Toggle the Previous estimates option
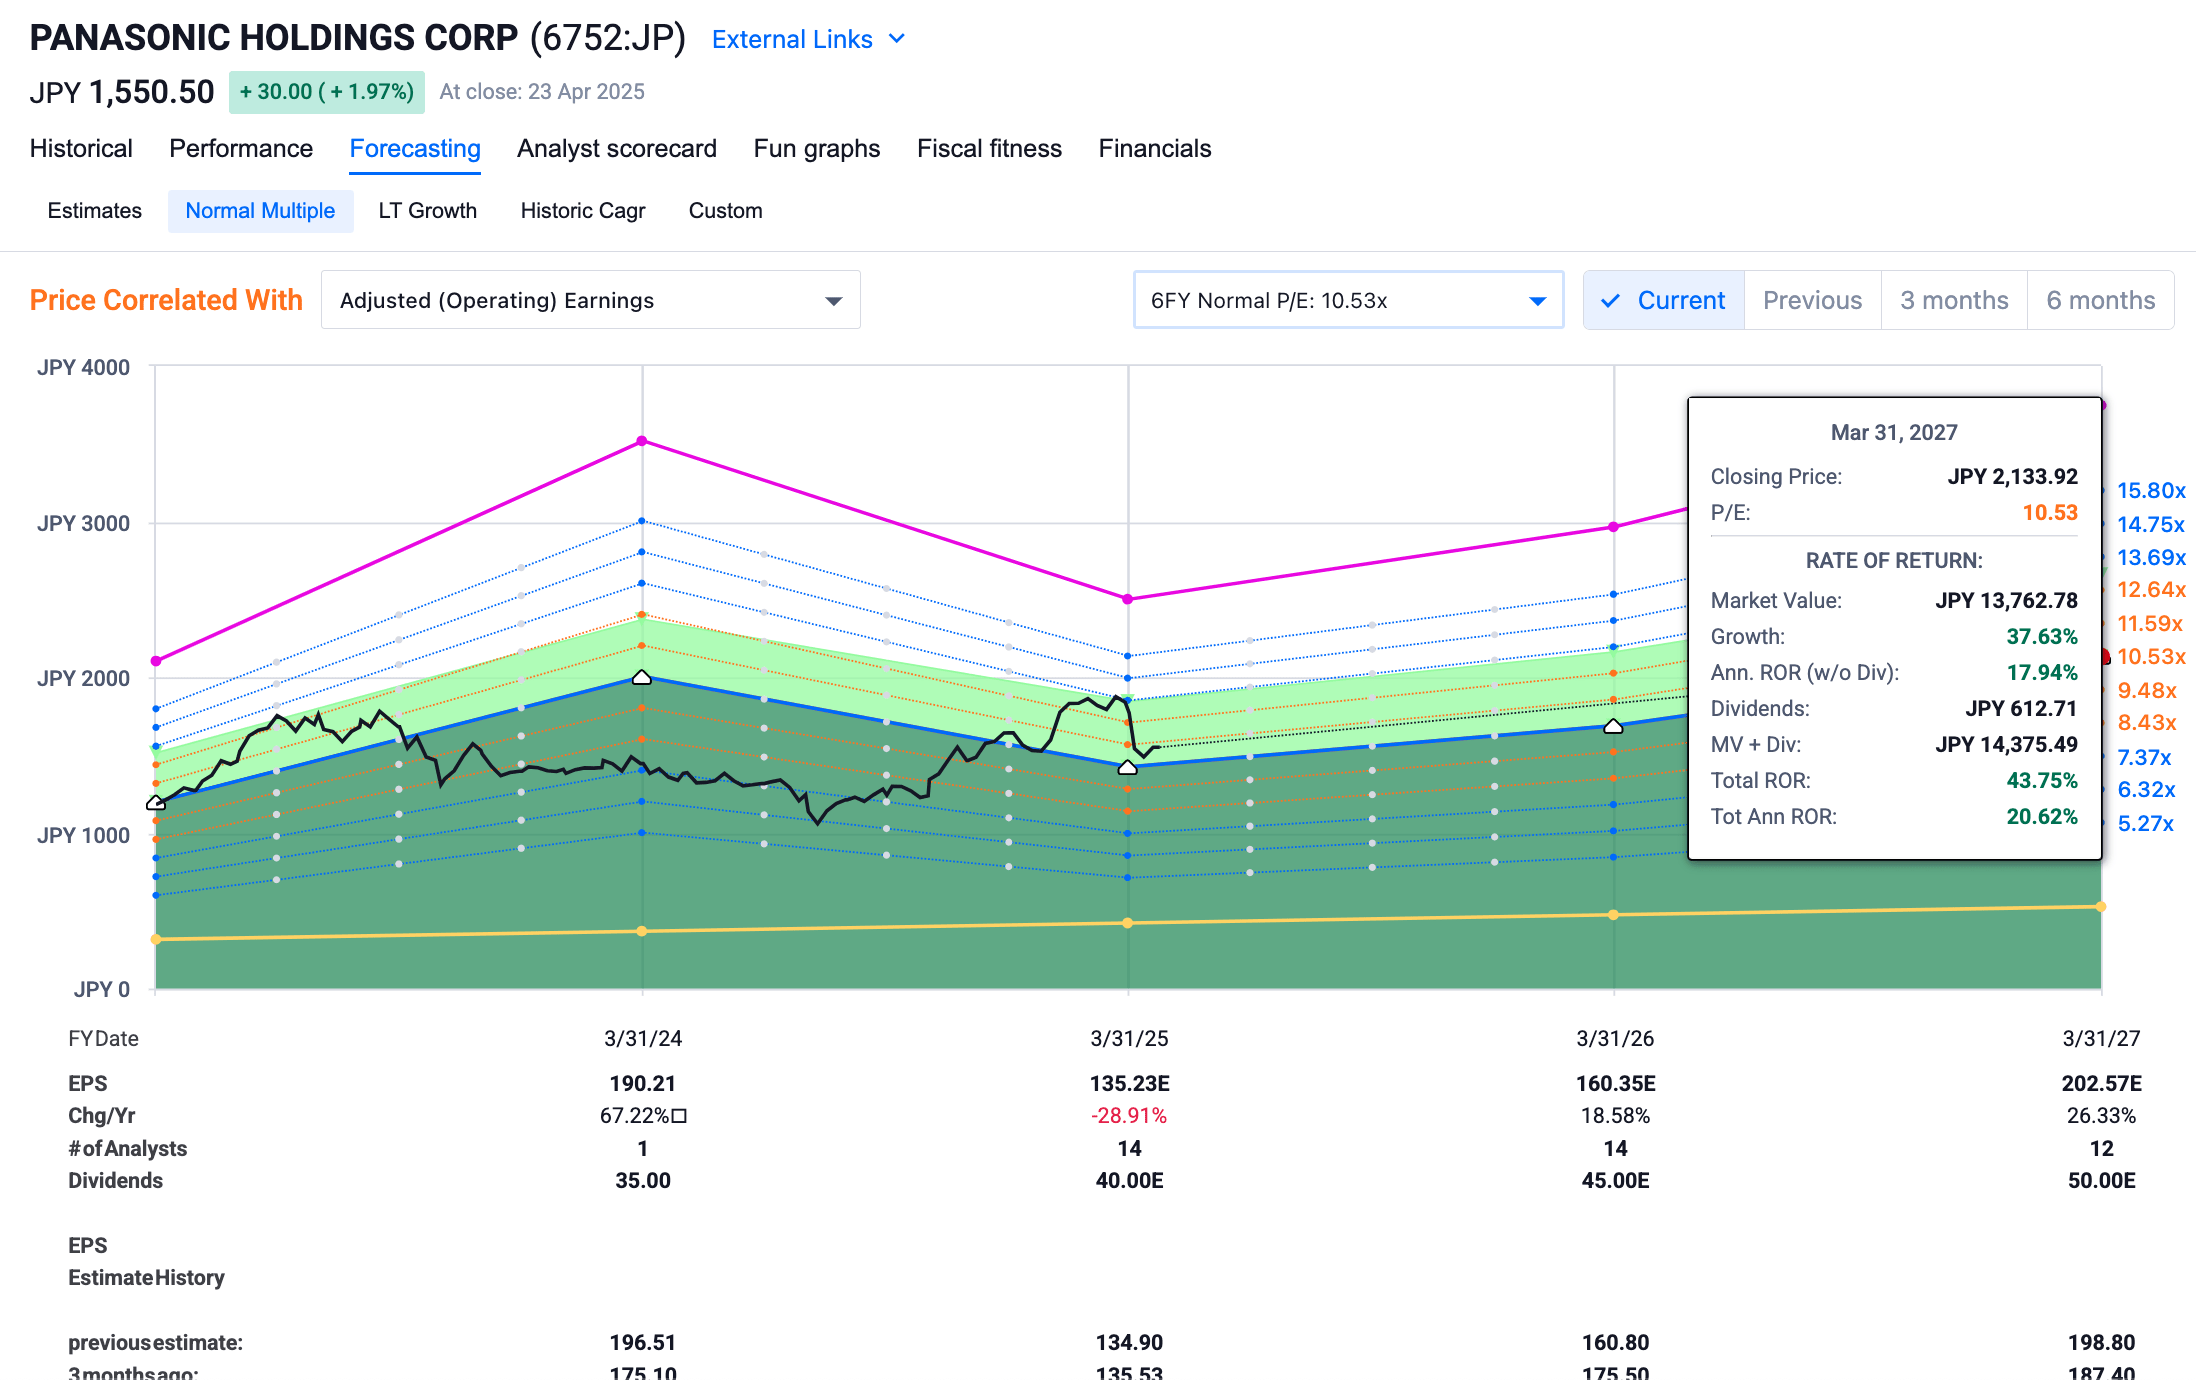Screen dimensions: 2196x1380 [1812, 301]
